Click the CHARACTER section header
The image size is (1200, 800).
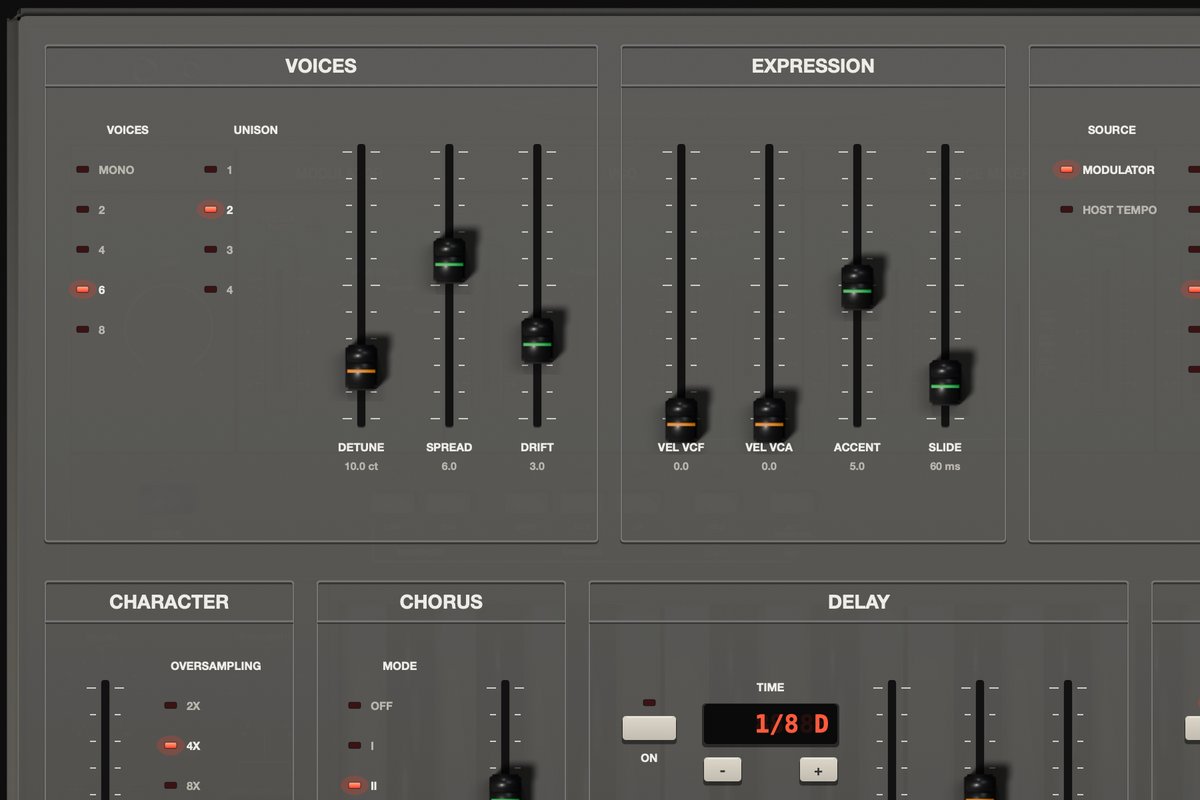[169, 602]
